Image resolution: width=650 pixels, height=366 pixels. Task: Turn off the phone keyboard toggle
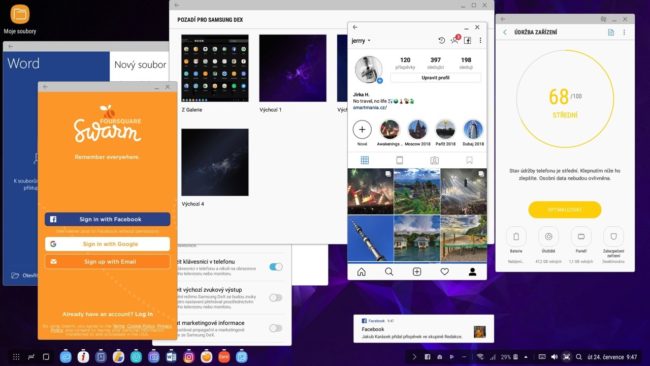[276, 267]
